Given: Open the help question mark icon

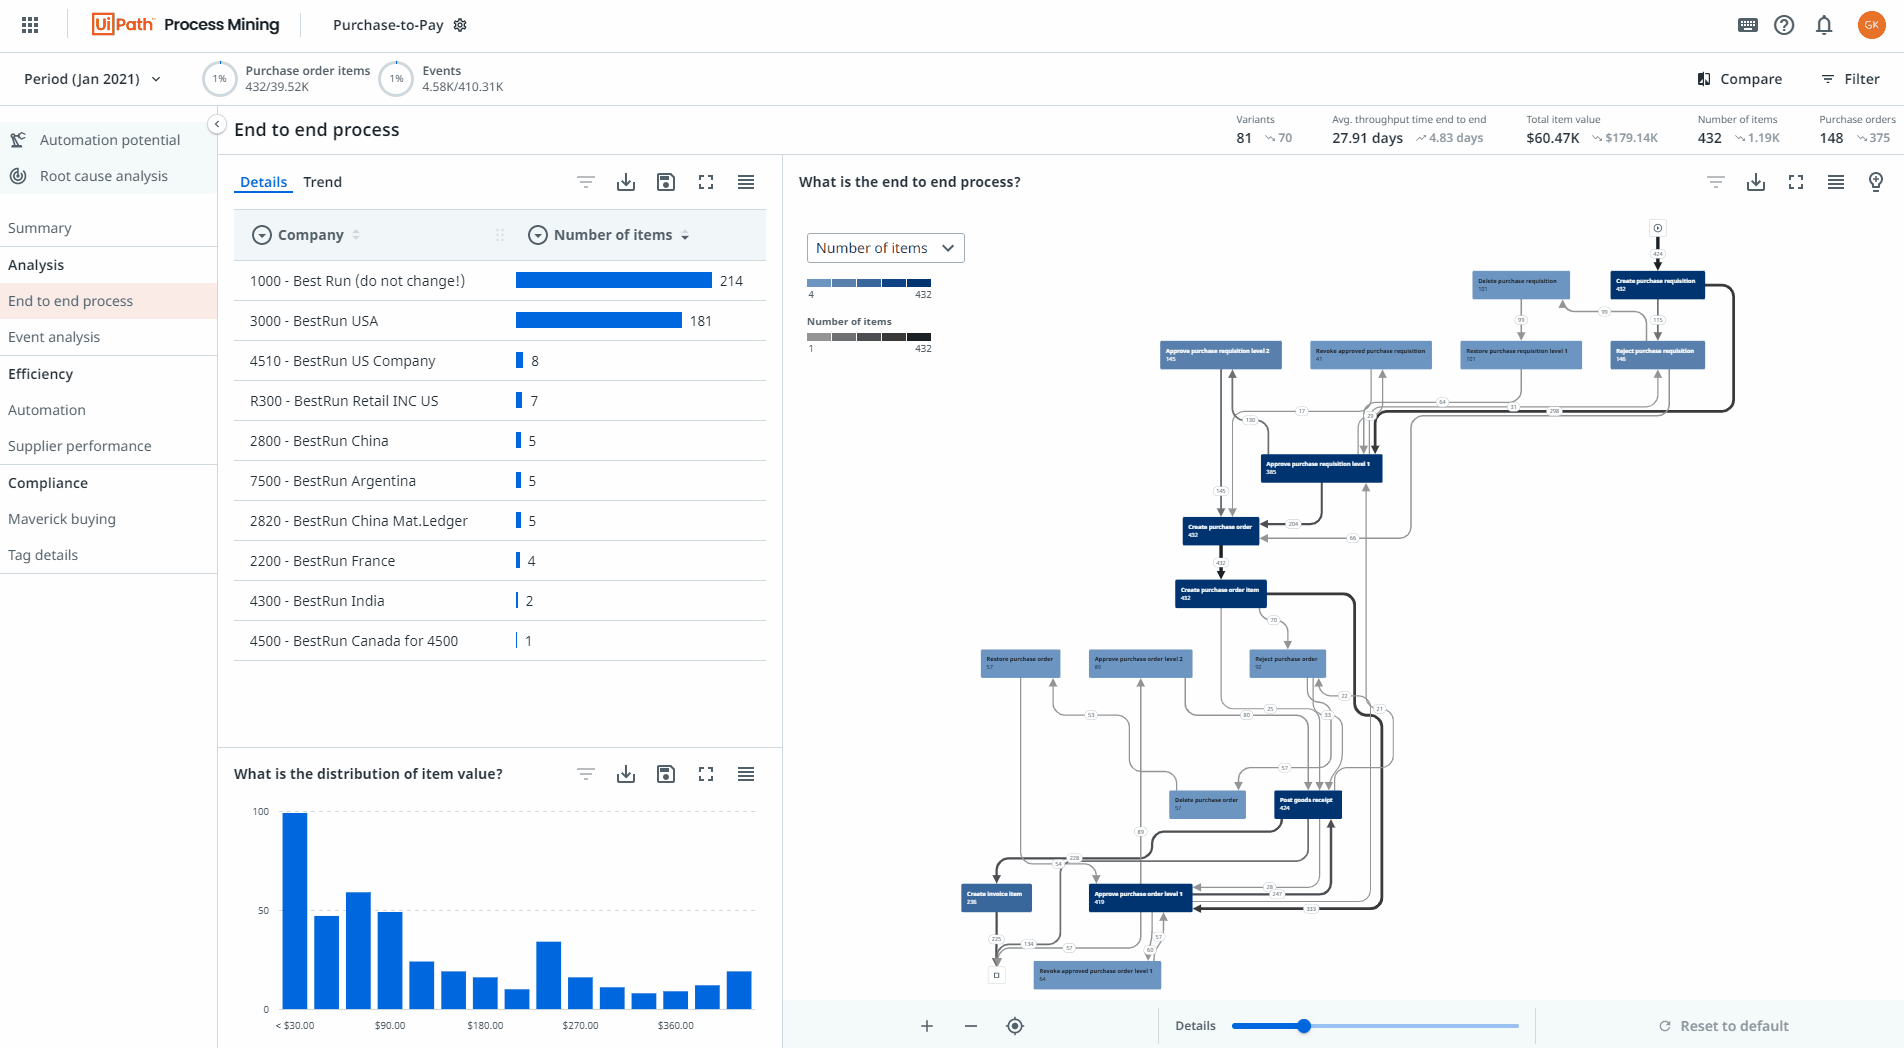Looking at the screenshot, I should 1784,25.
